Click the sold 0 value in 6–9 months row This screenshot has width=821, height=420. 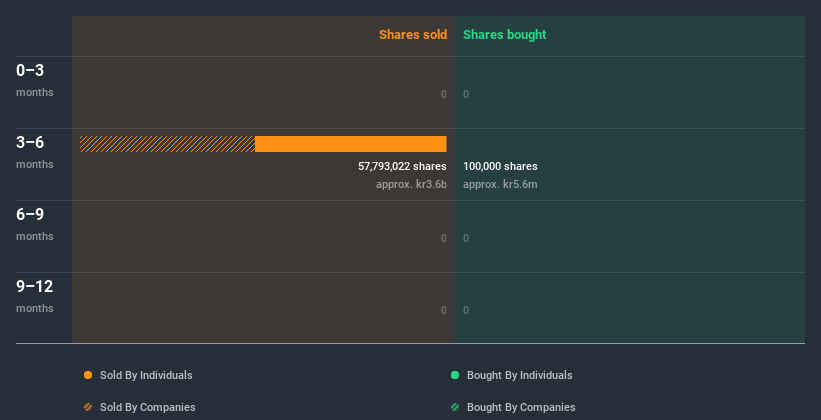[x=444, y=238]
